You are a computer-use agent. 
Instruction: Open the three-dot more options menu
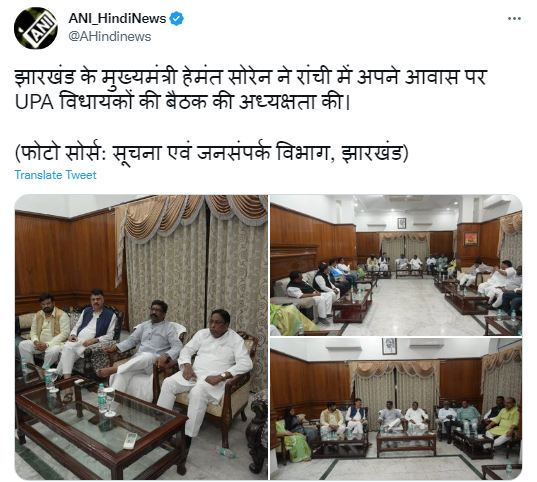pos(514,18)
